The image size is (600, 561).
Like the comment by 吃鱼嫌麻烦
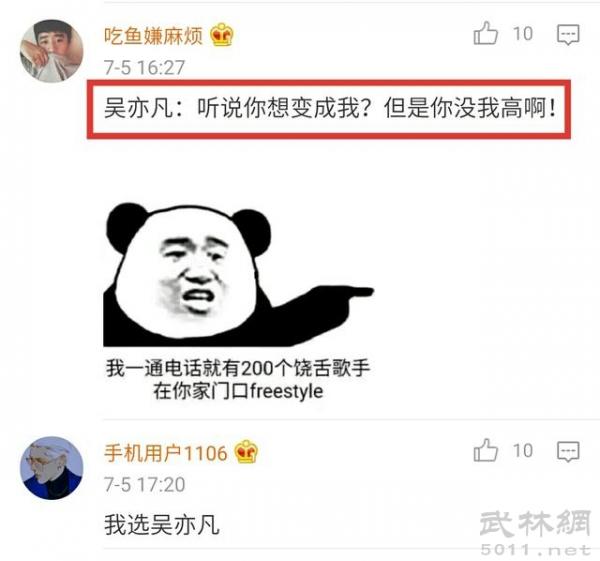[x=486, y=33]
